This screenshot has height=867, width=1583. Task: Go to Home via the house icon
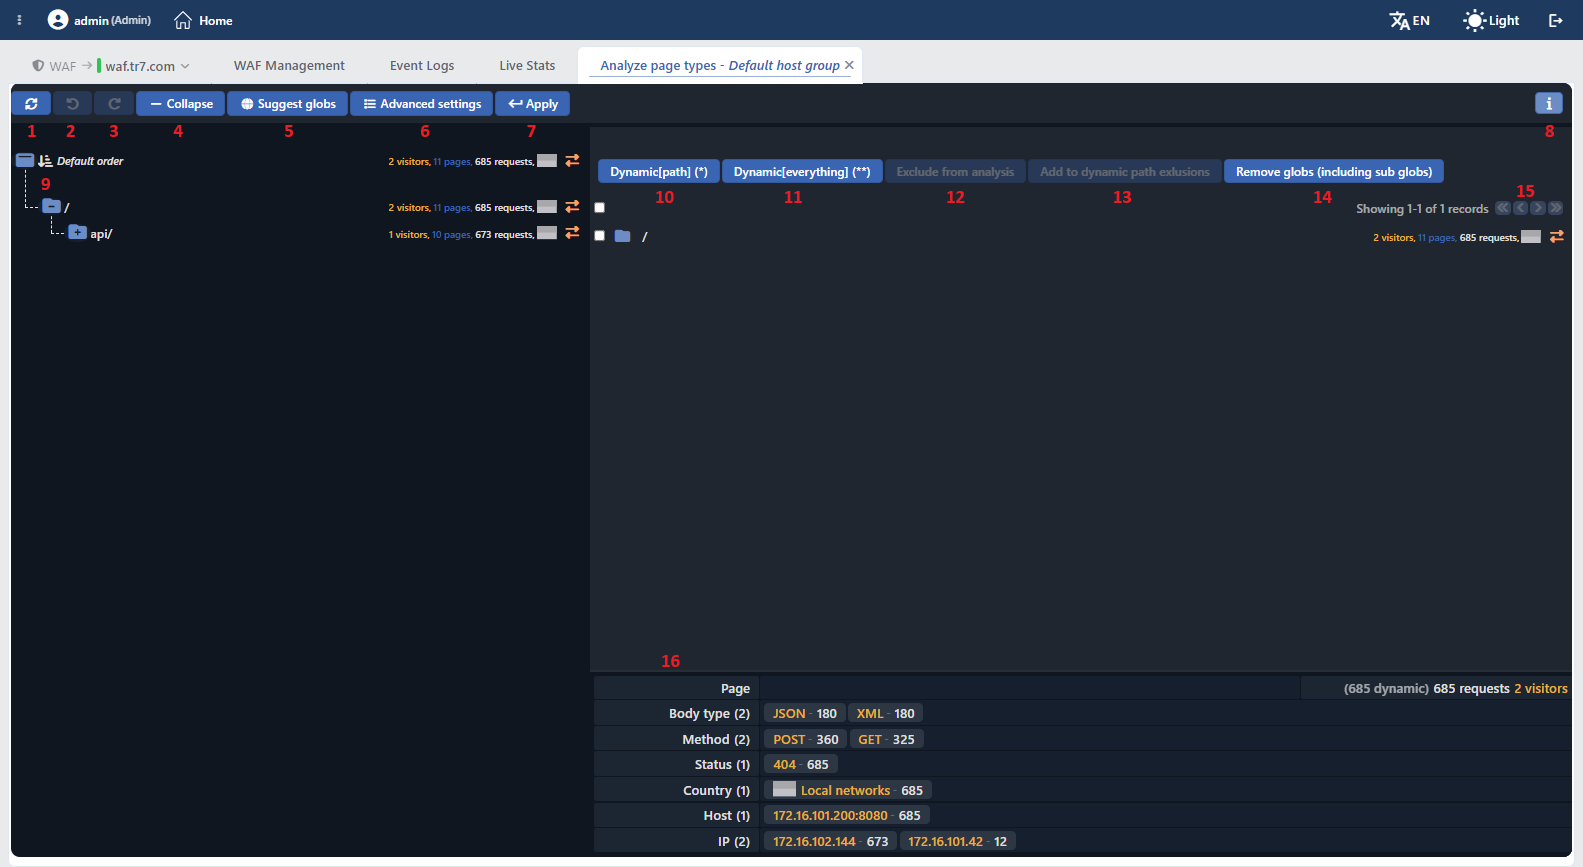pyautogui.click(x=183, y=20)
